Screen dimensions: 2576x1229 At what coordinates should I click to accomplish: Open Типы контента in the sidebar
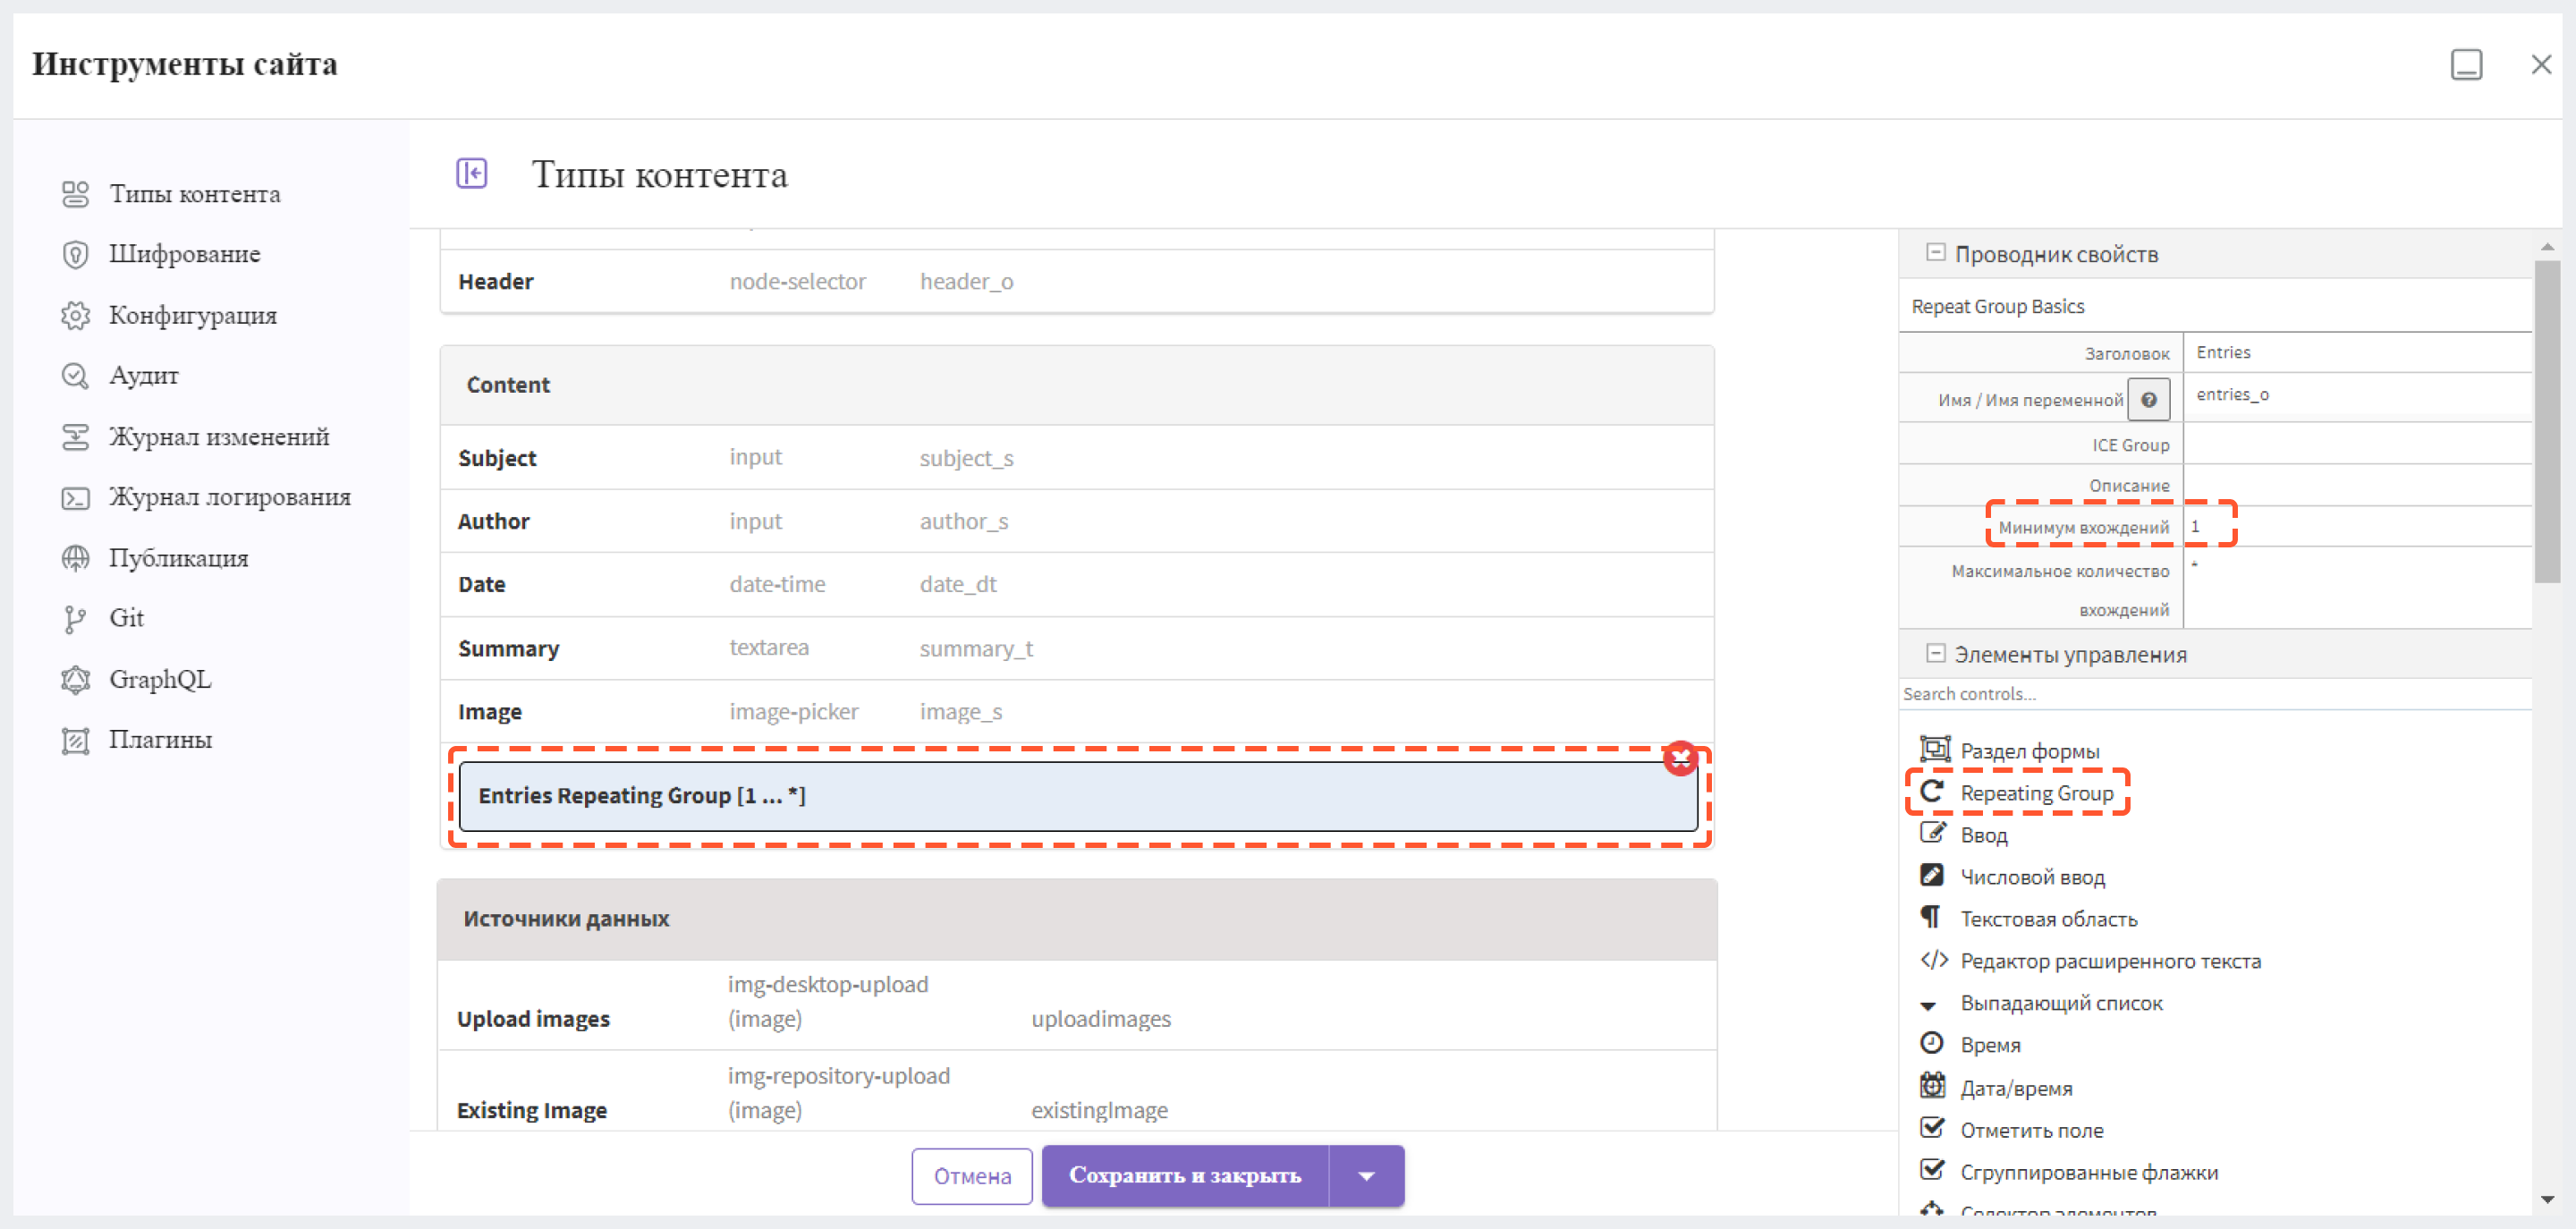pyautogui.click(x=194, y=194)
